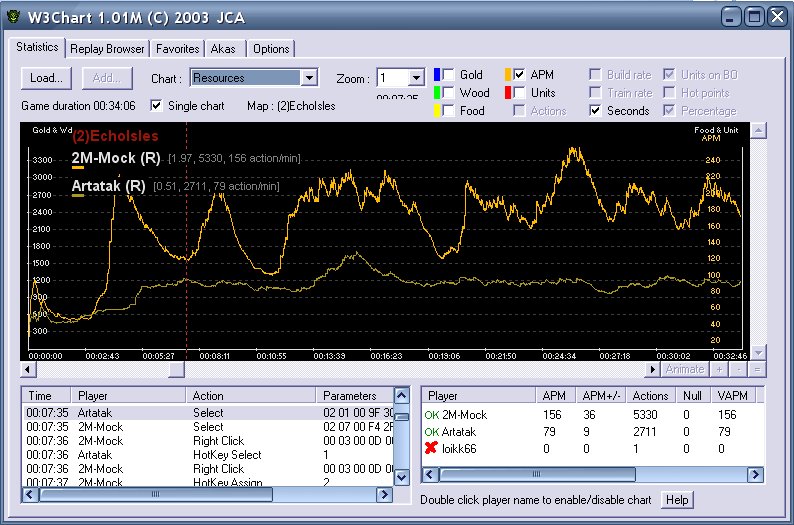Screen dimensions: 794x525
Task: Click the action list horizontal scrollbar thumb
Action: 156,494
